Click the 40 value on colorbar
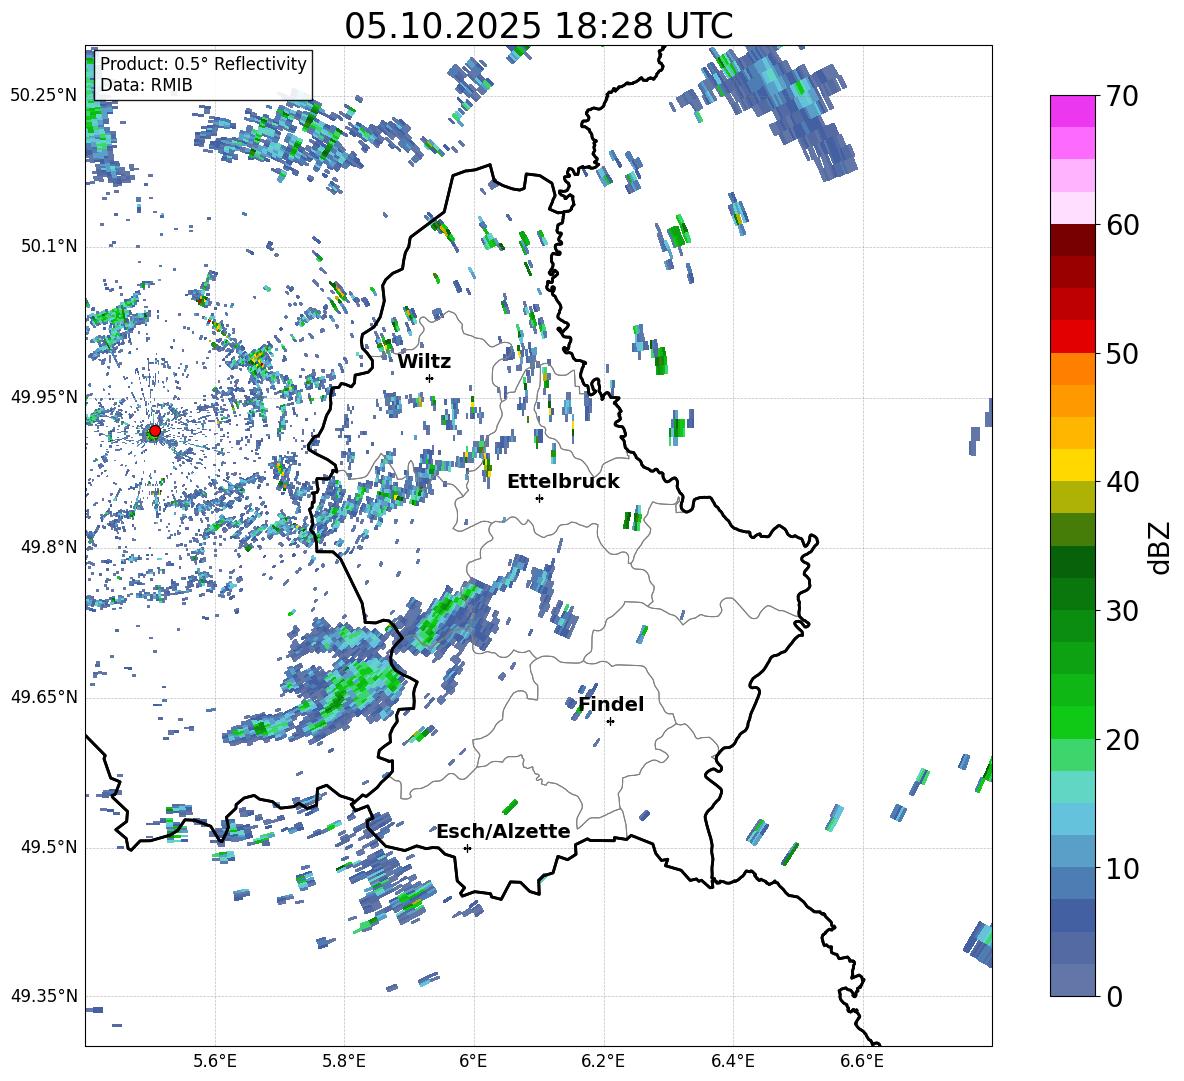 pos(1123,482)
